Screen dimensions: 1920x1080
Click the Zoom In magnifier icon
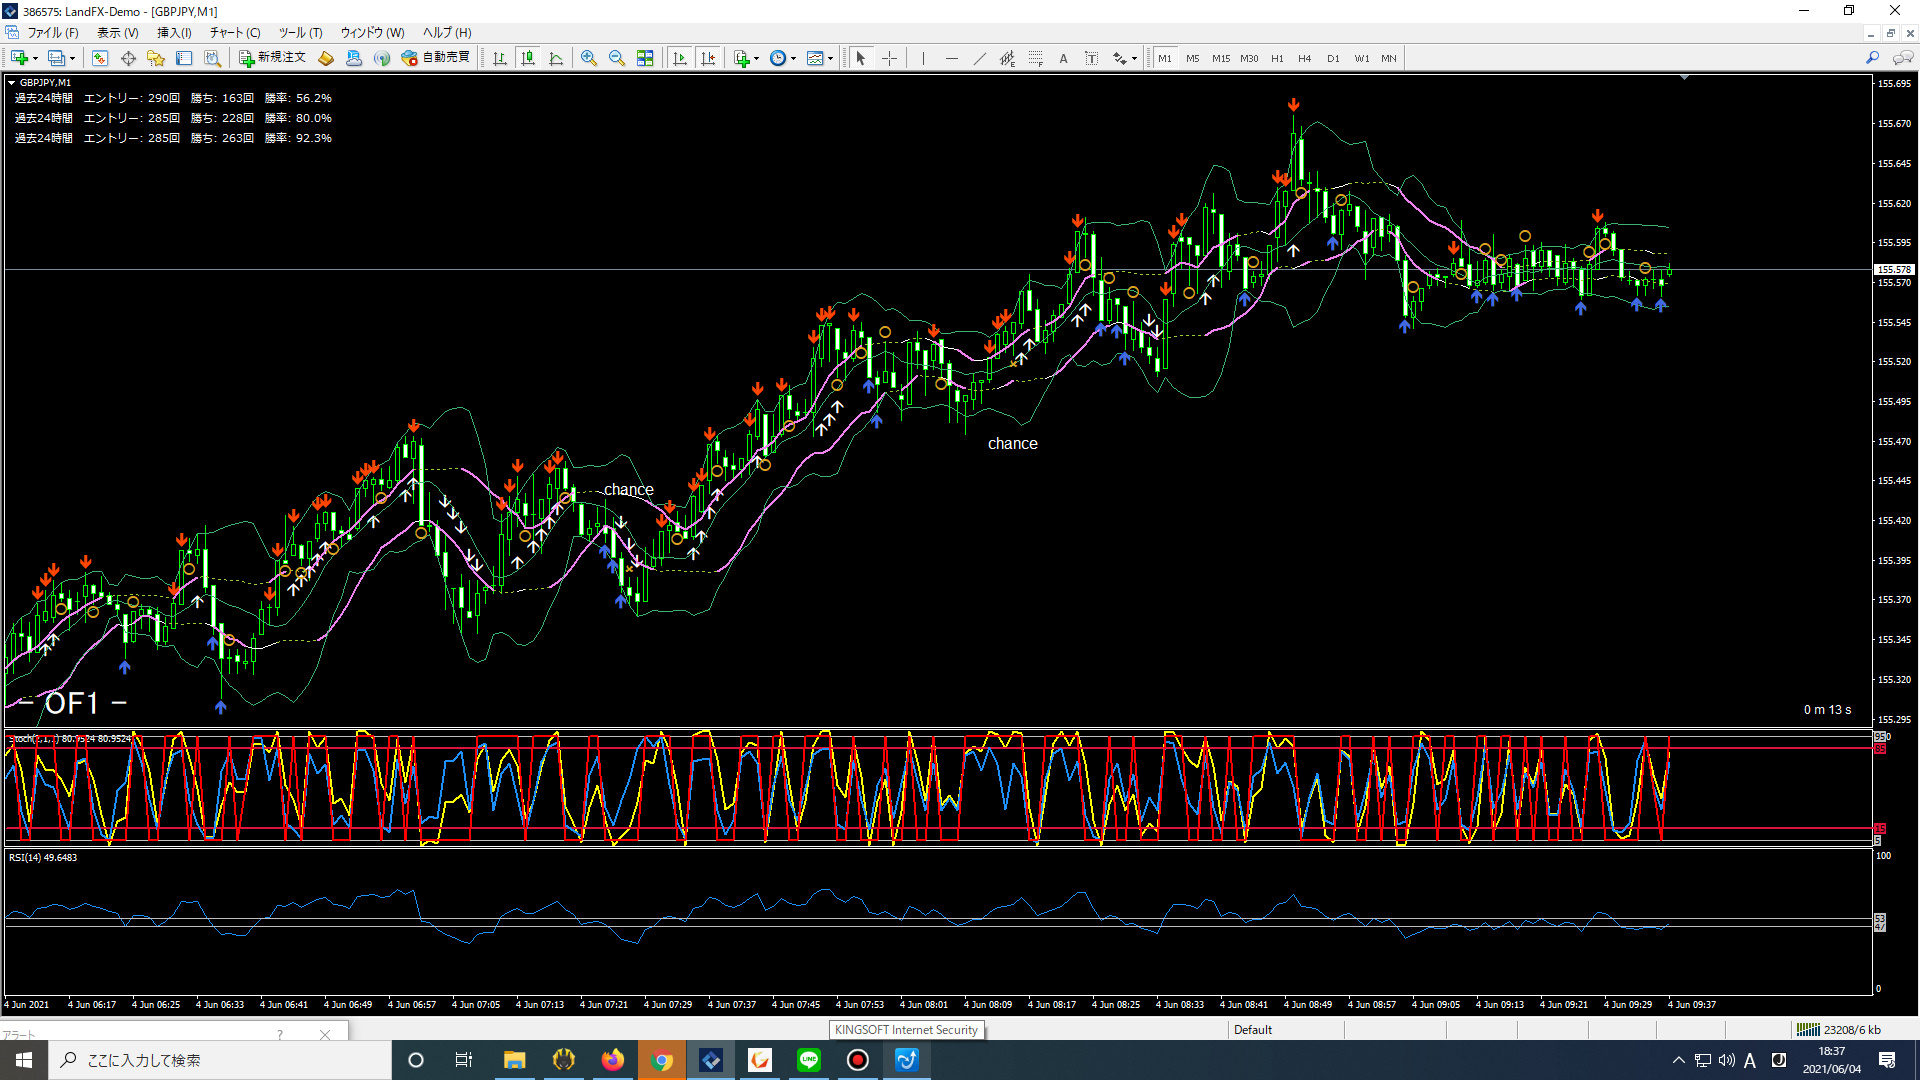pyautogui.click(x=589, y=58)
